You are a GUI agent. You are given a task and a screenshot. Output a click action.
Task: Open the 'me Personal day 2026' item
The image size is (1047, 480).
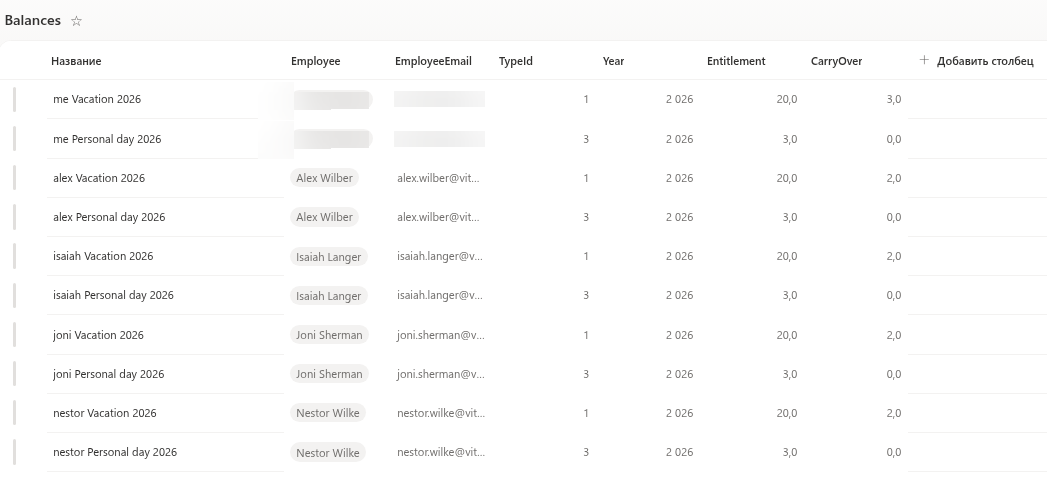click(x=107, y=139)
